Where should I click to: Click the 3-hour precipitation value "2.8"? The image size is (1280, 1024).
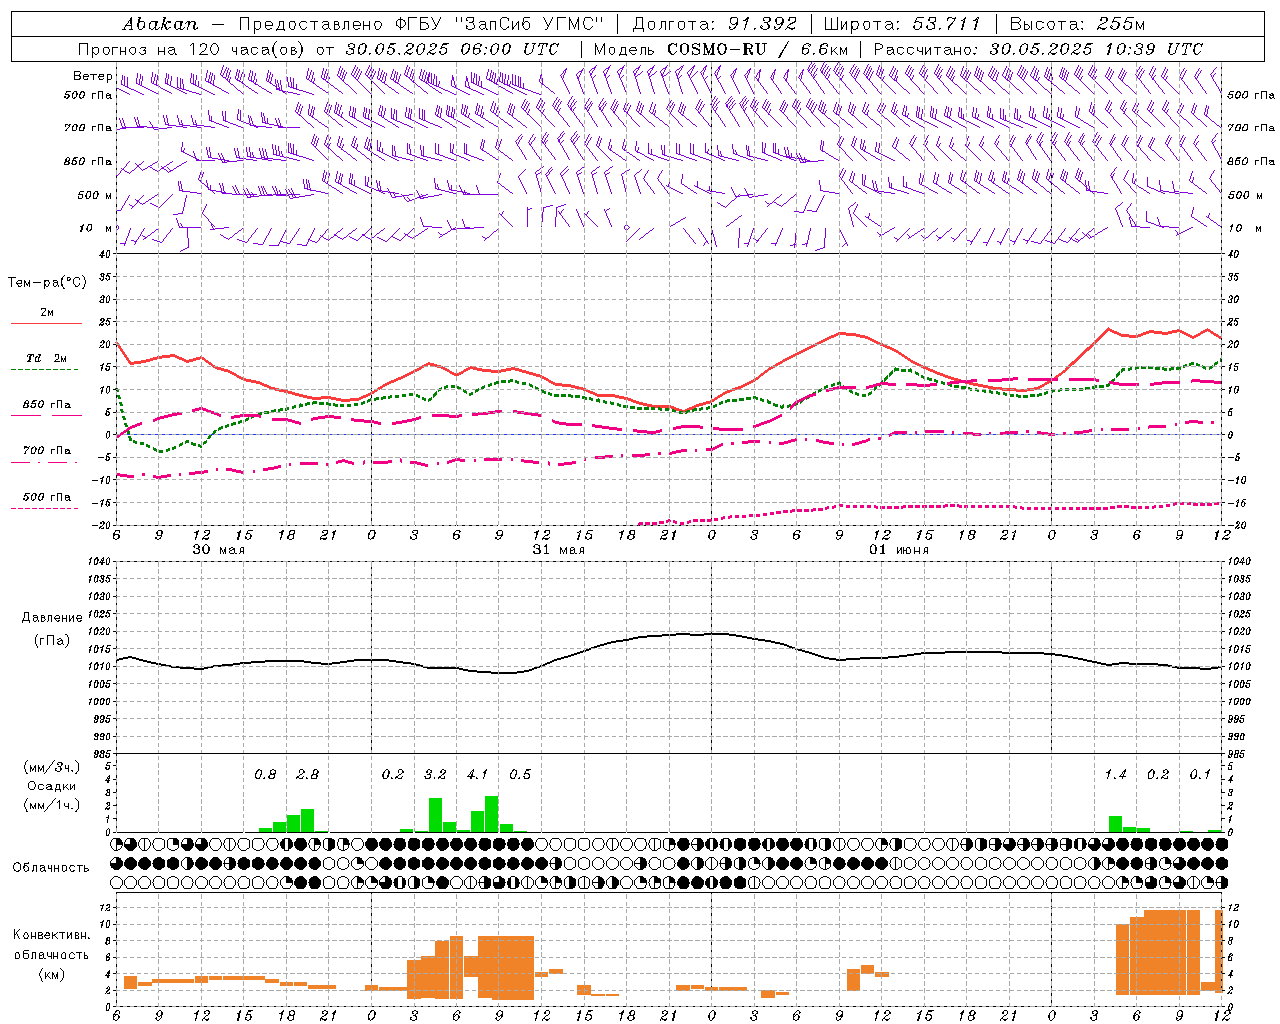(x=307, y=775)
